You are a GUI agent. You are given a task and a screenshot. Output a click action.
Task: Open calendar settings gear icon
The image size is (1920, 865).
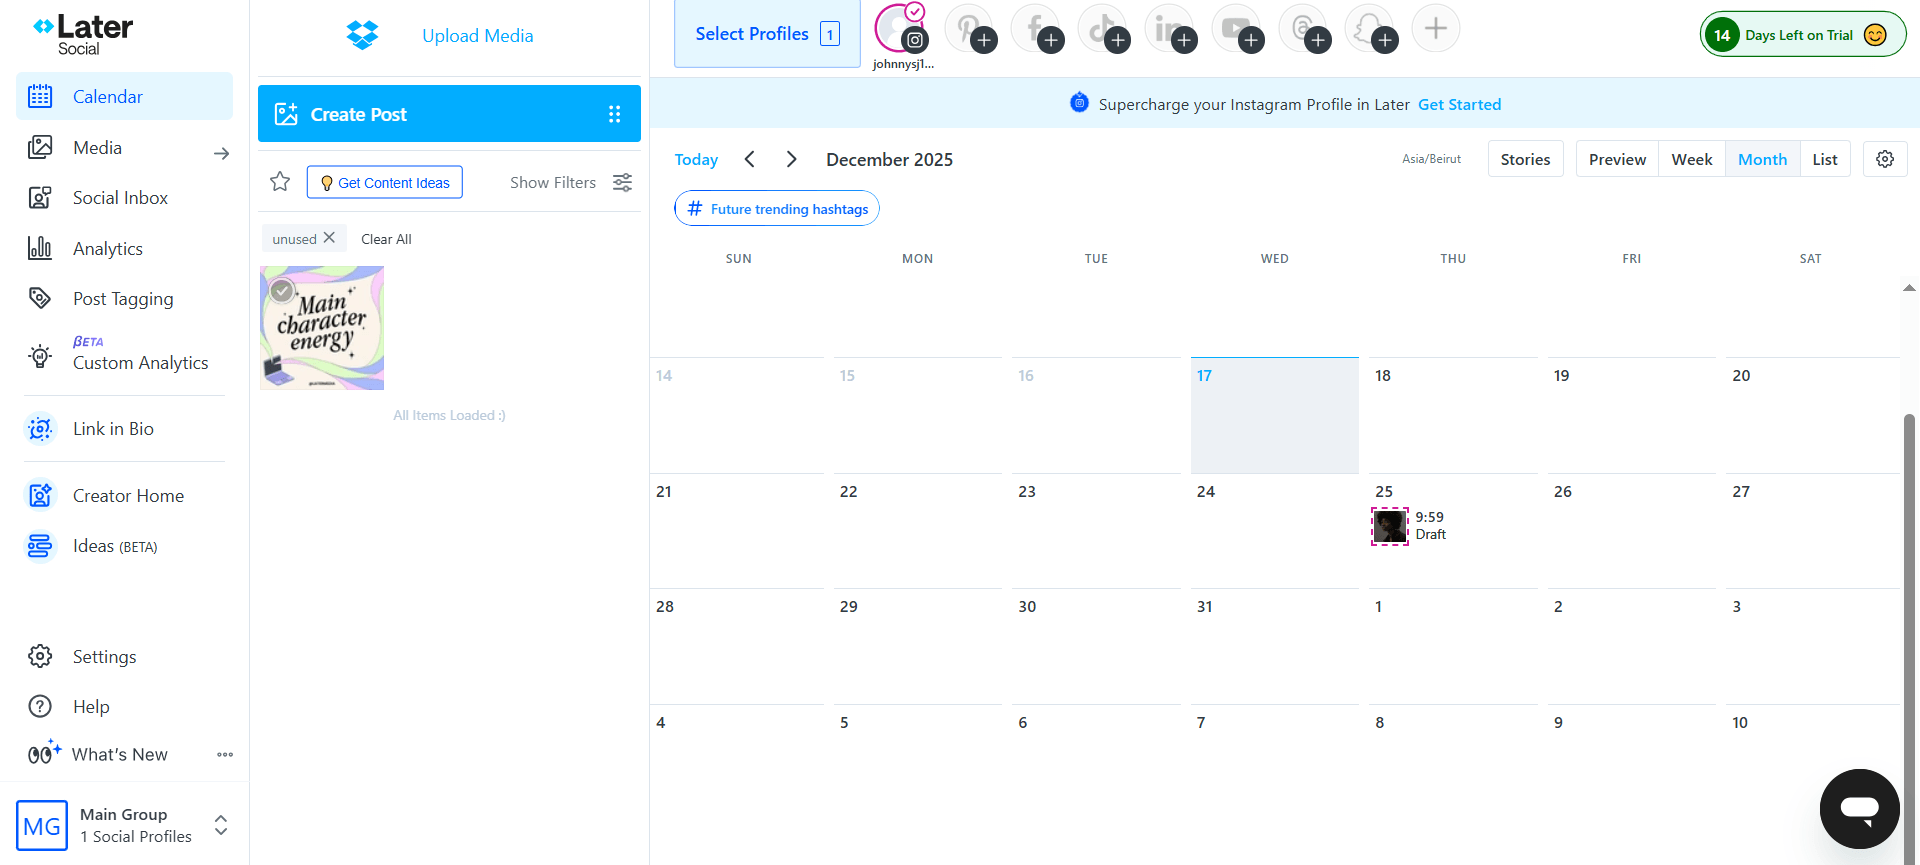[x=1885, y=159]
